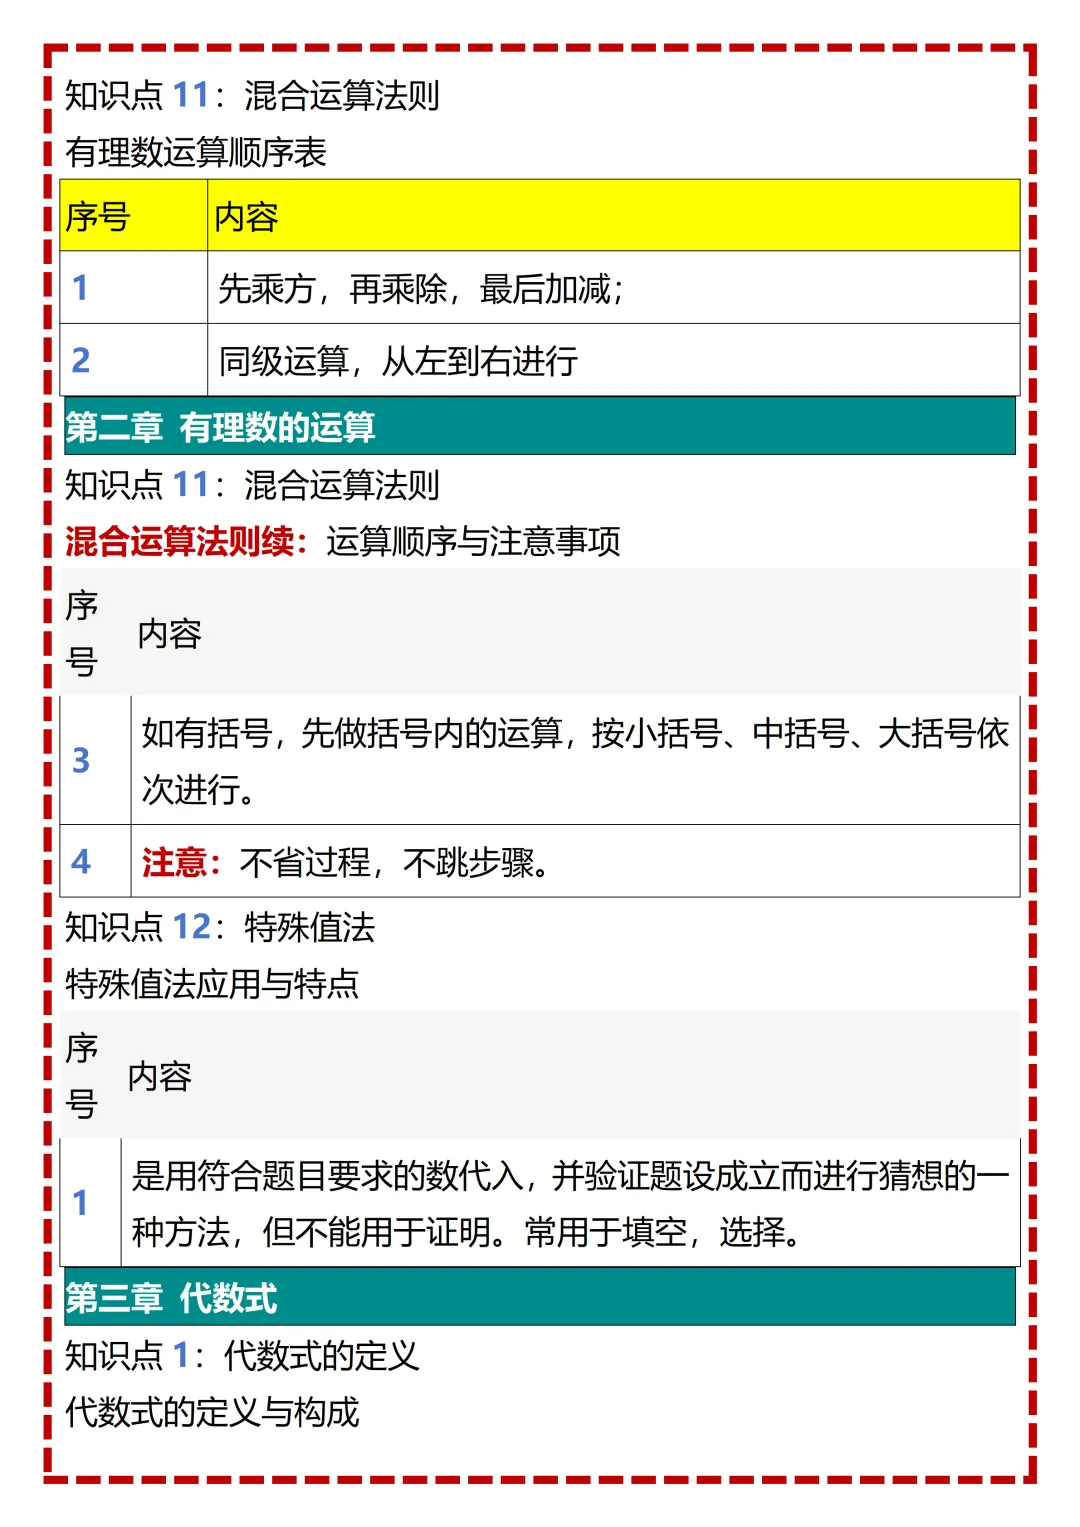Click the heading '知识点 12：特殊值法'
The height and width of the screenshot is (1527, 1080).
pos(220,927)
